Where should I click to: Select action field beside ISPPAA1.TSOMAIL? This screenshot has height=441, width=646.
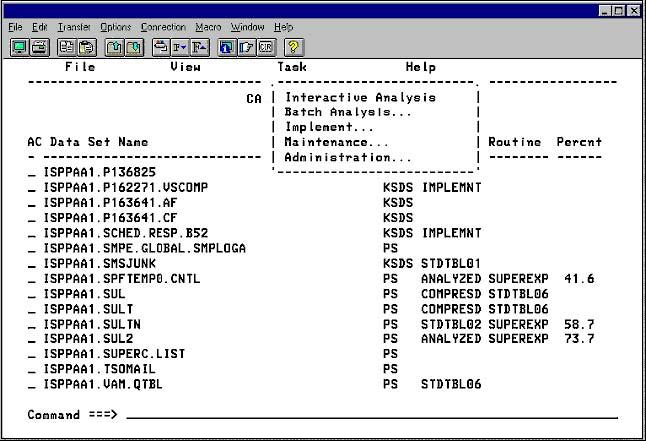point(32,369)
